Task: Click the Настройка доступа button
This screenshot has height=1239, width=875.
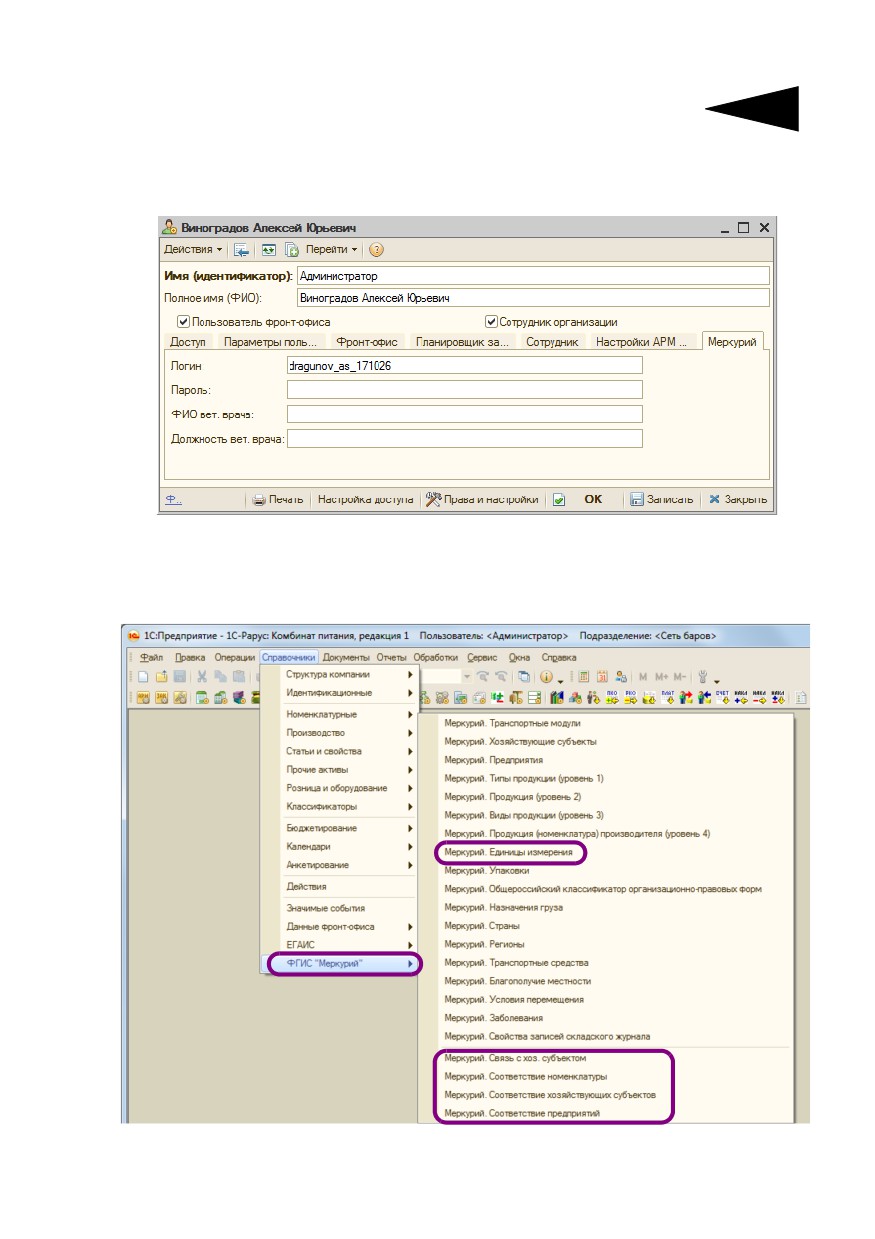Action: point(365,499)
